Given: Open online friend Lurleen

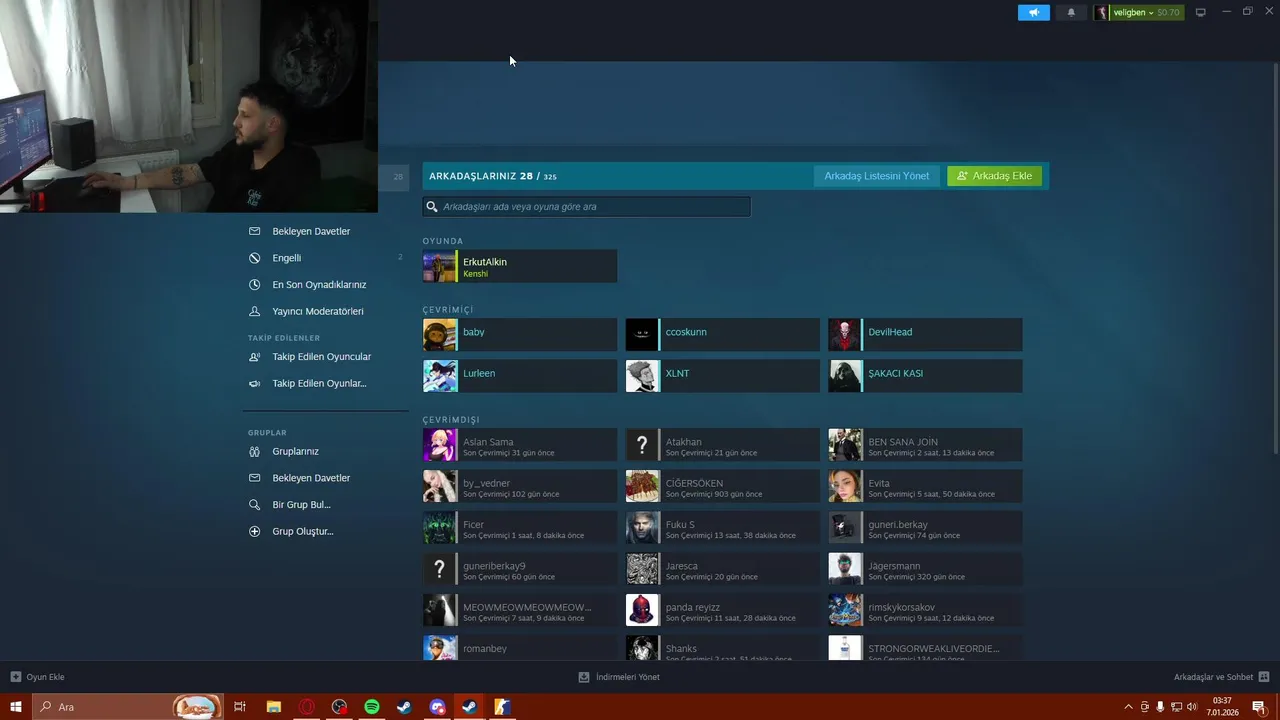Looking at the screenshot, I should pyautogui.click(x=520, y=376).
